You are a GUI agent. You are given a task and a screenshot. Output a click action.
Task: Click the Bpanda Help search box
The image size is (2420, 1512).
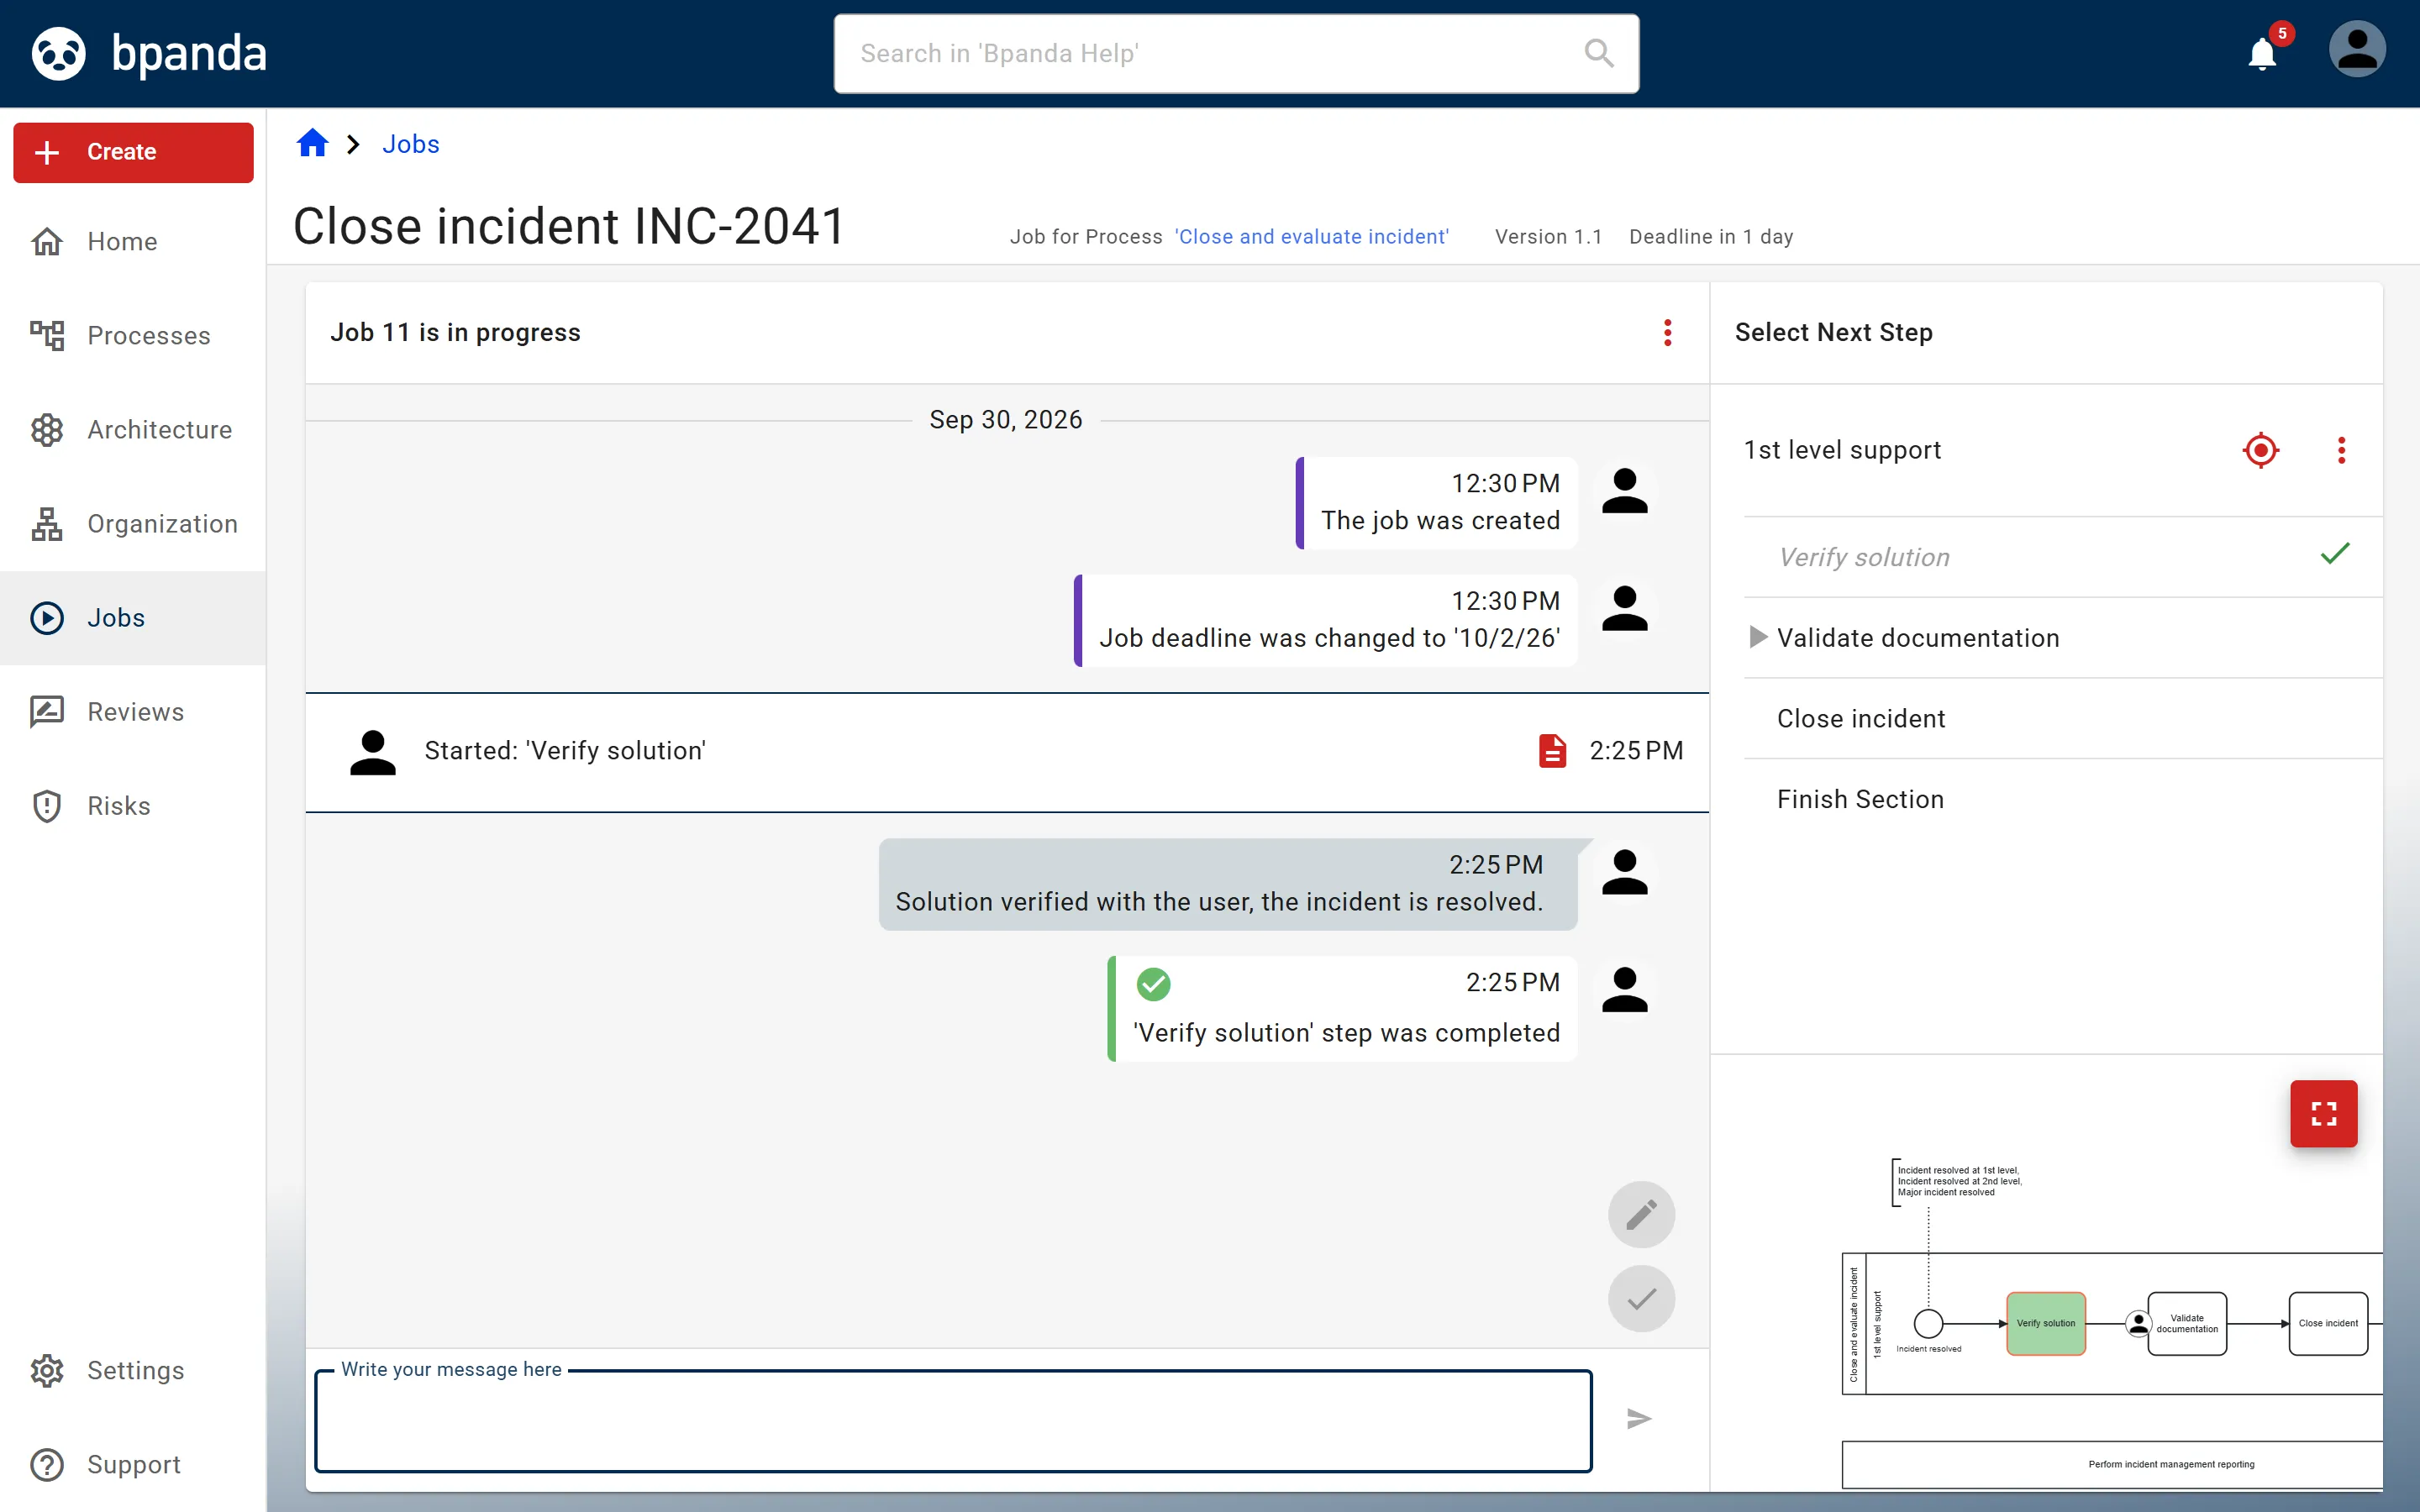[x=1236, y=53]
